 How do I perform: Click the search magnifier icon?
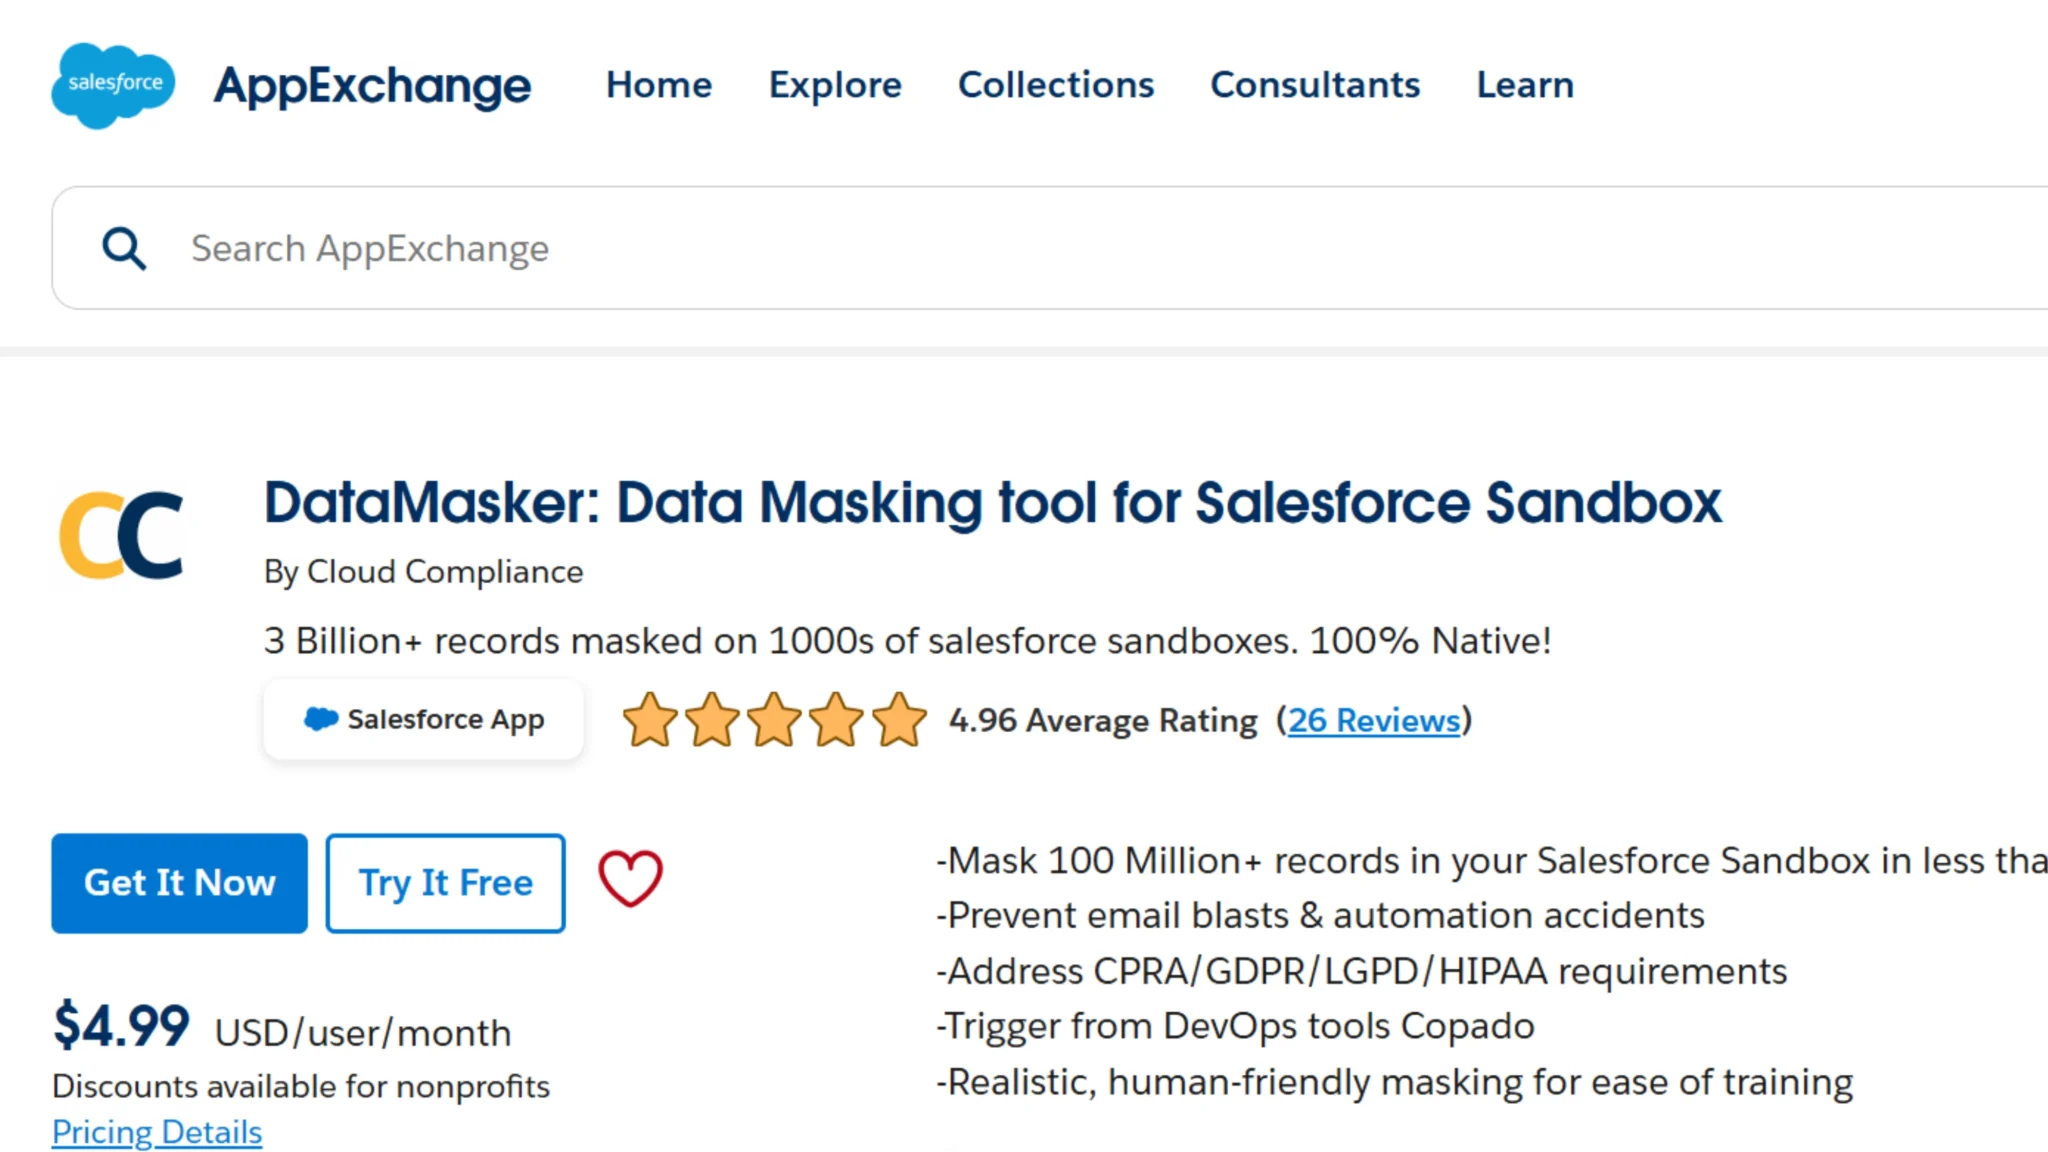[124, 248]
